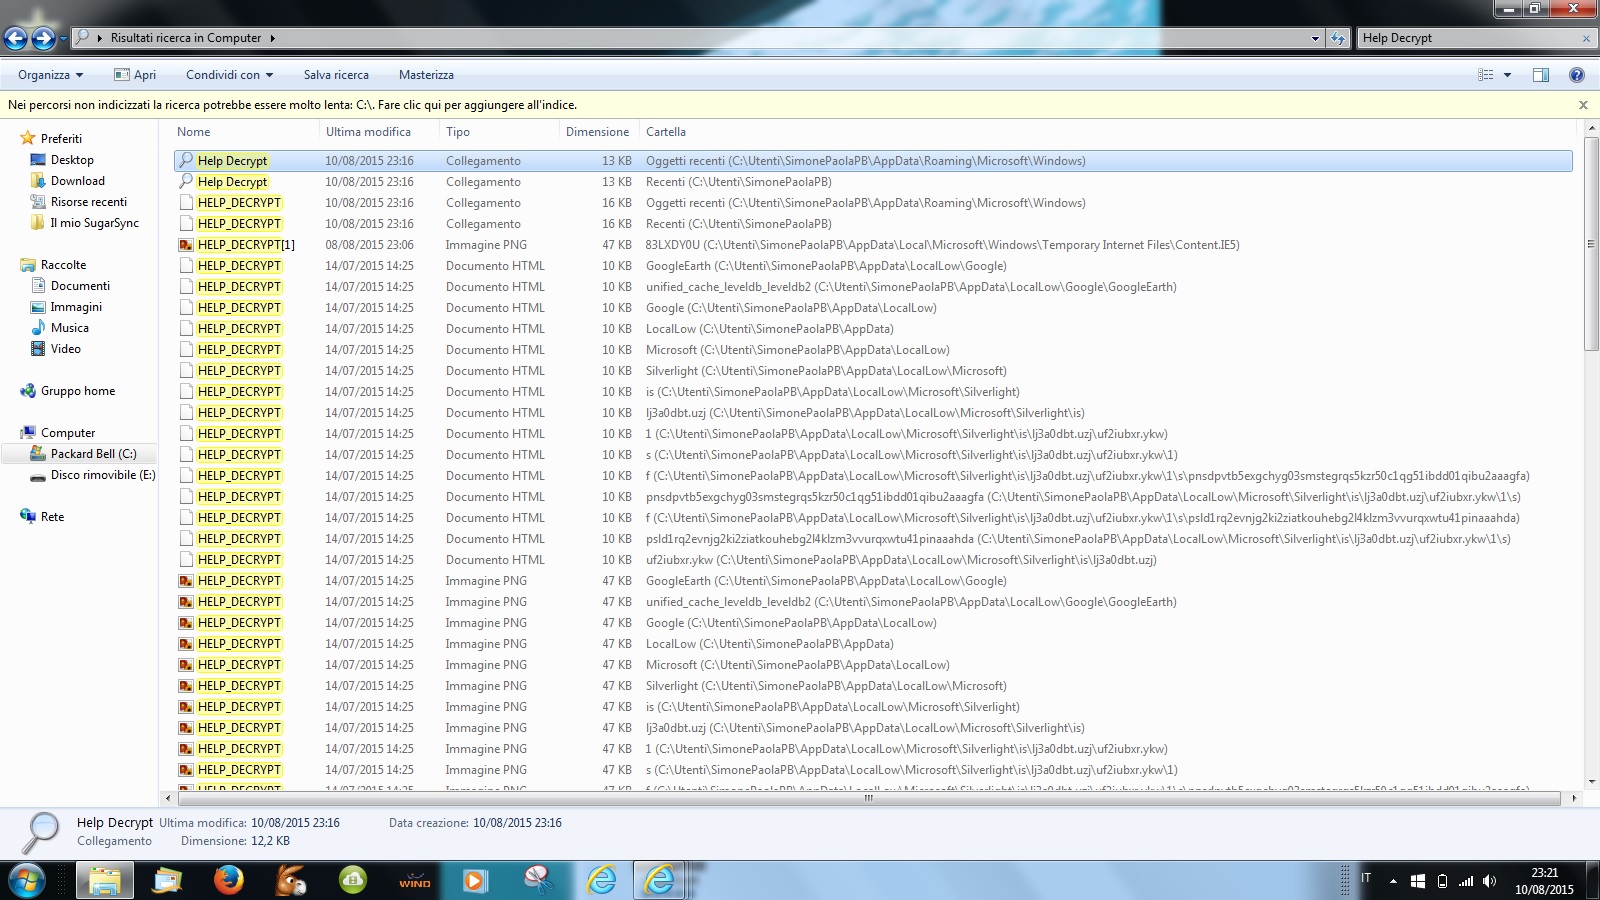Image resolution: width=1600 pixels, height=900 pixels.
Task: Select HELP_DECRYPT HTML in the uf2iubxr.ykw folder row
Action: pos(875,560)
